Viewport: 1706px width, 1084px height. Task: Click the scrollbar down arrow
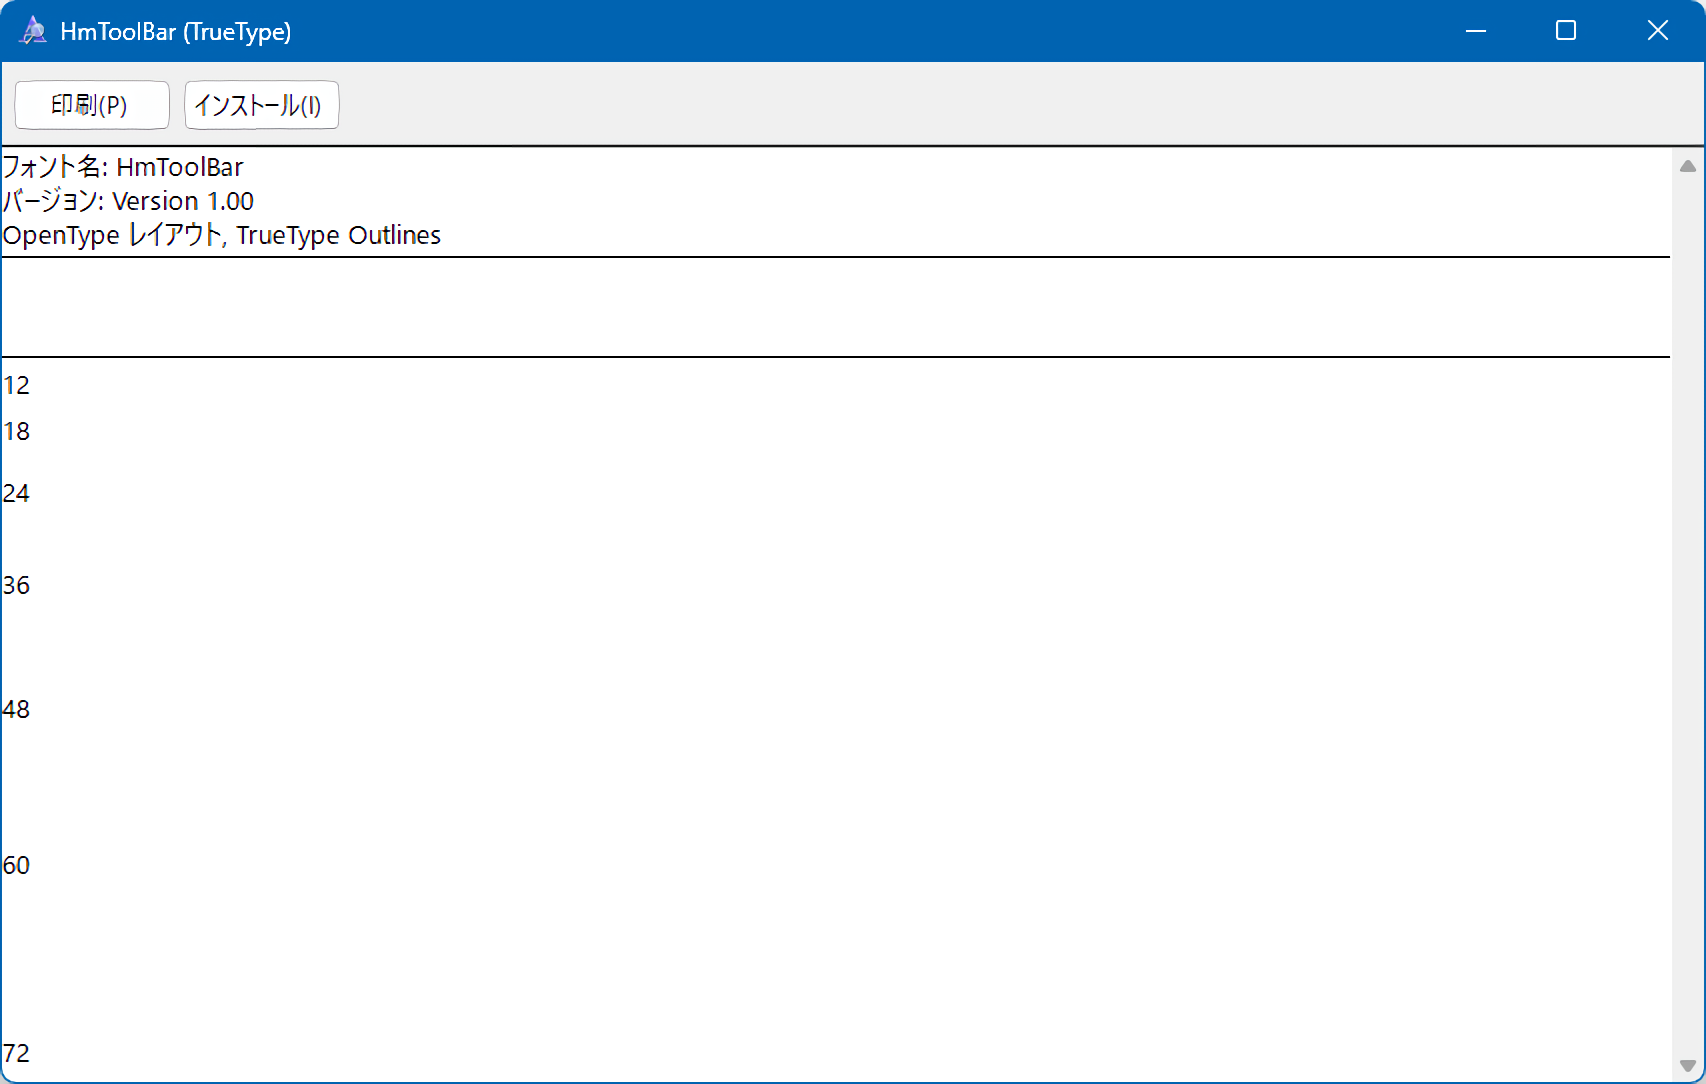click(1688, 1065)
